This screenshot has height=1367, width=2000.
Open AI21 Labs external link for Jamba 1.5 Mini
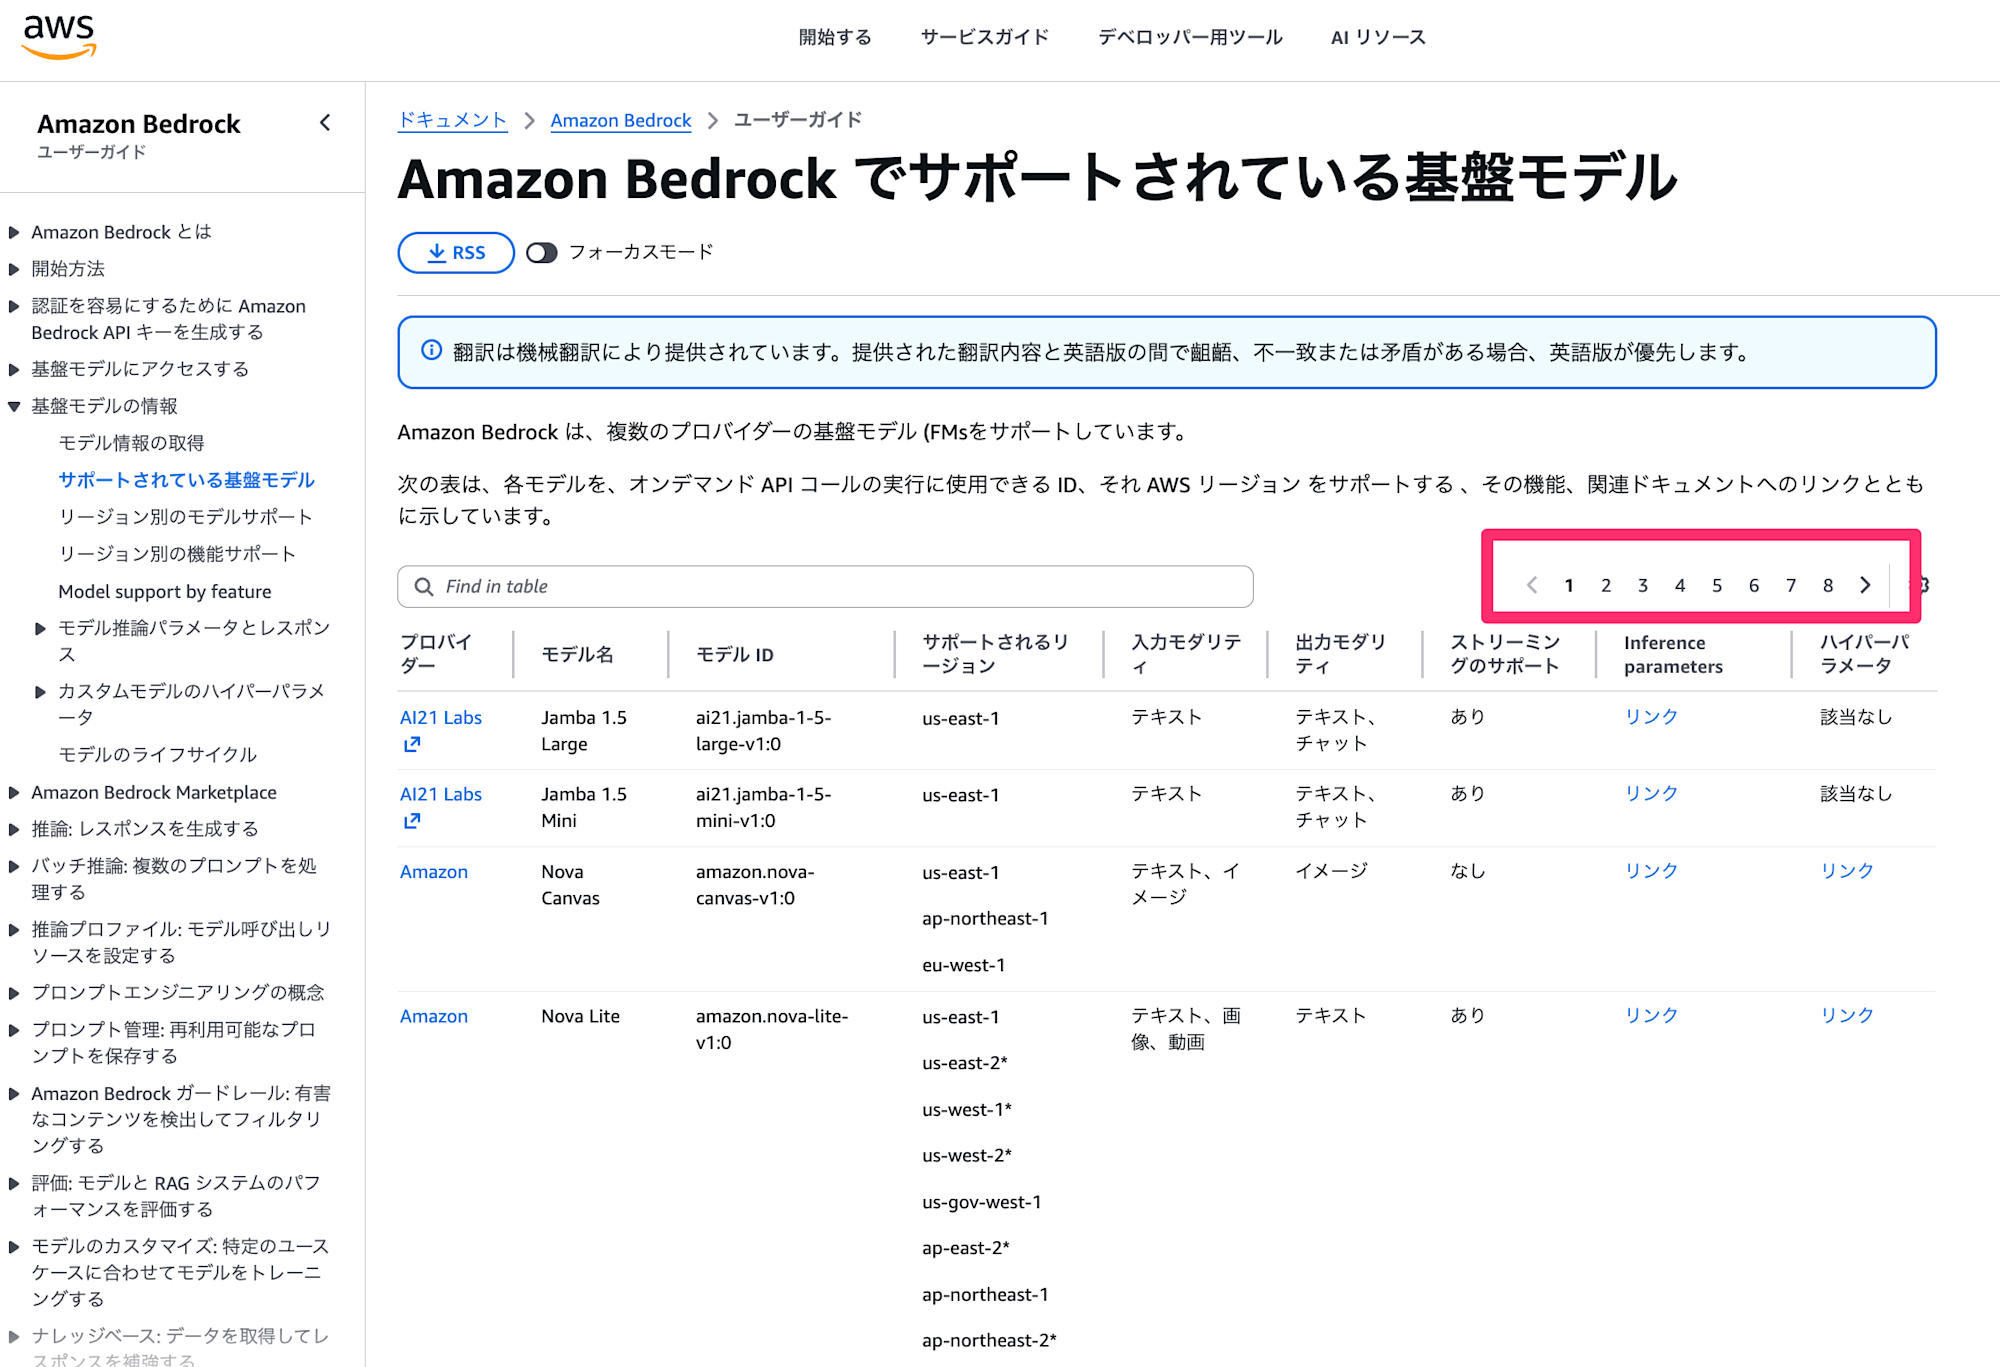(412, 821)
